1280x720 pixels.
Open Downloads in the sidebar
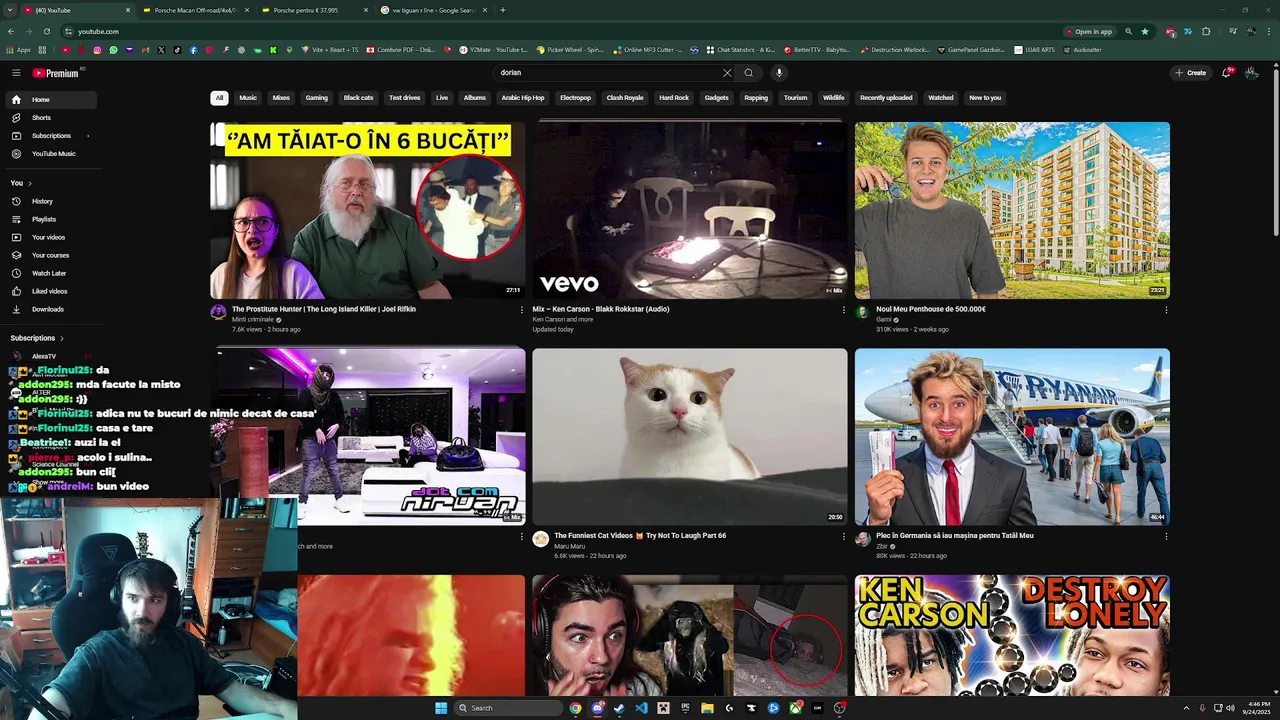tap(50, 309)
